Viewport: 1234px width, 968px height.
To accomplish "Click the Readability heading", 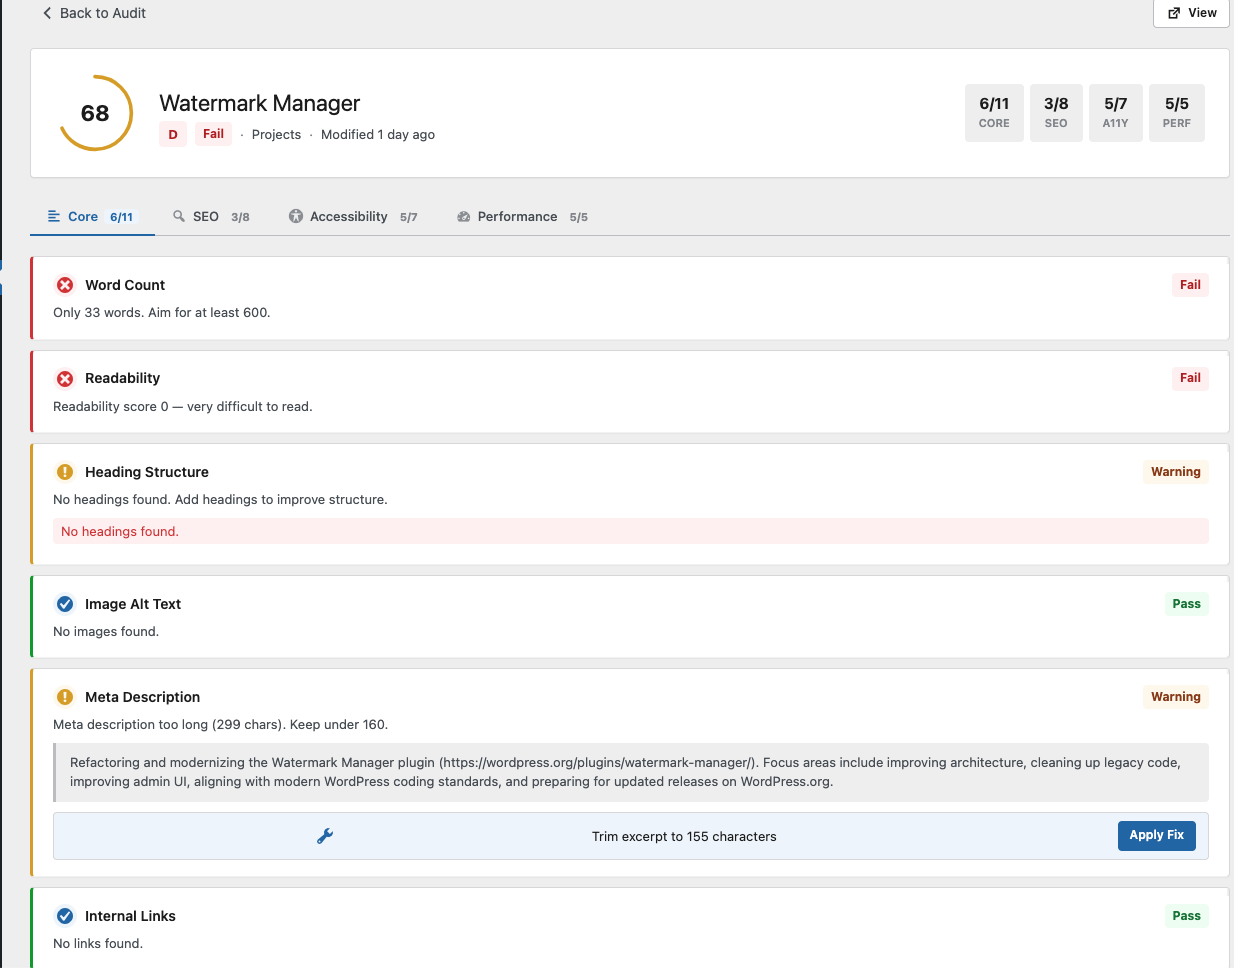I will [122, 378].
